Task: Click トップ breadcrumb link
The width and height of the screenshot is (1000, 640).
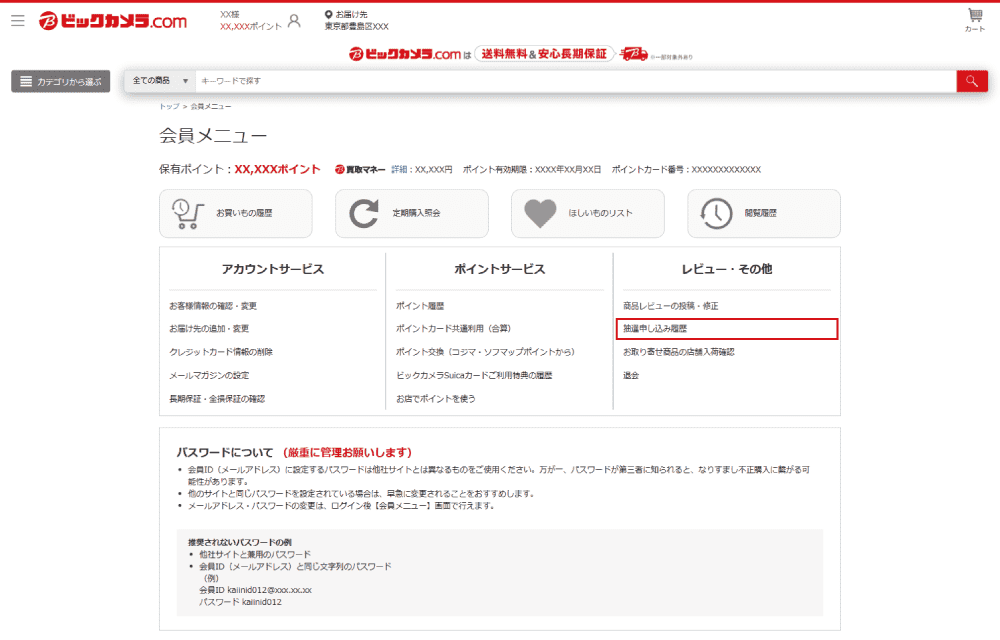Action: click(168, 106)
